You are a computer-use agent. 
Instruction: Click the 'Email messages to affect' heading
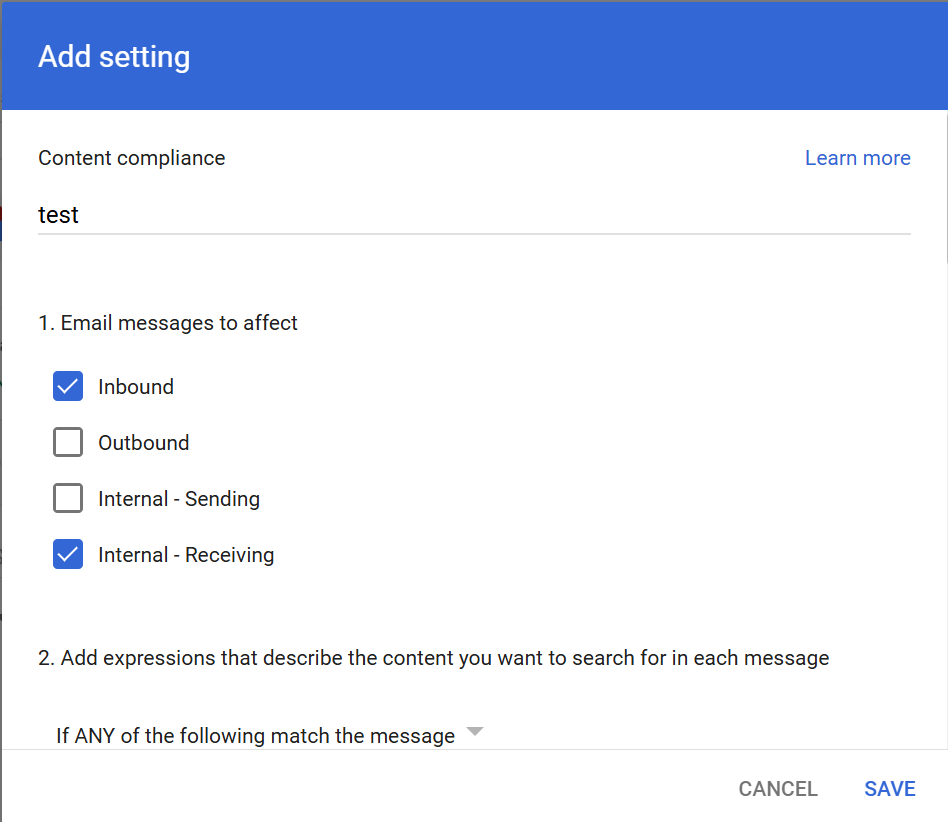click(168, 323)
